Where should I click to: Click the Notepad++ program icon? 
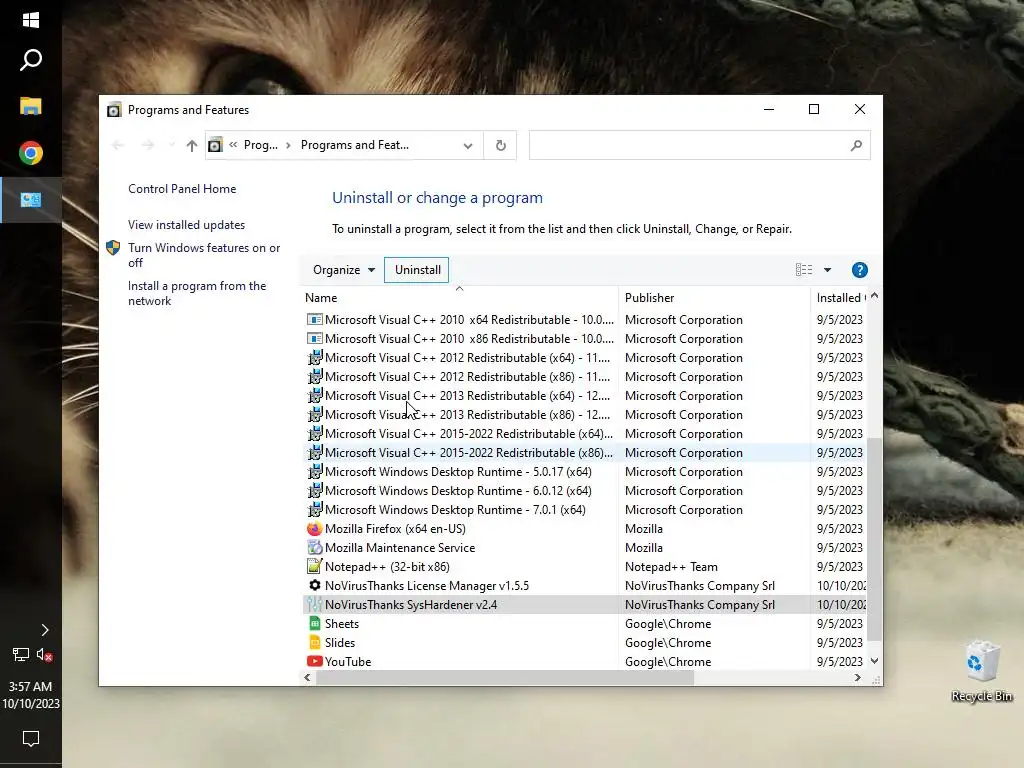[x=315, y=567]
